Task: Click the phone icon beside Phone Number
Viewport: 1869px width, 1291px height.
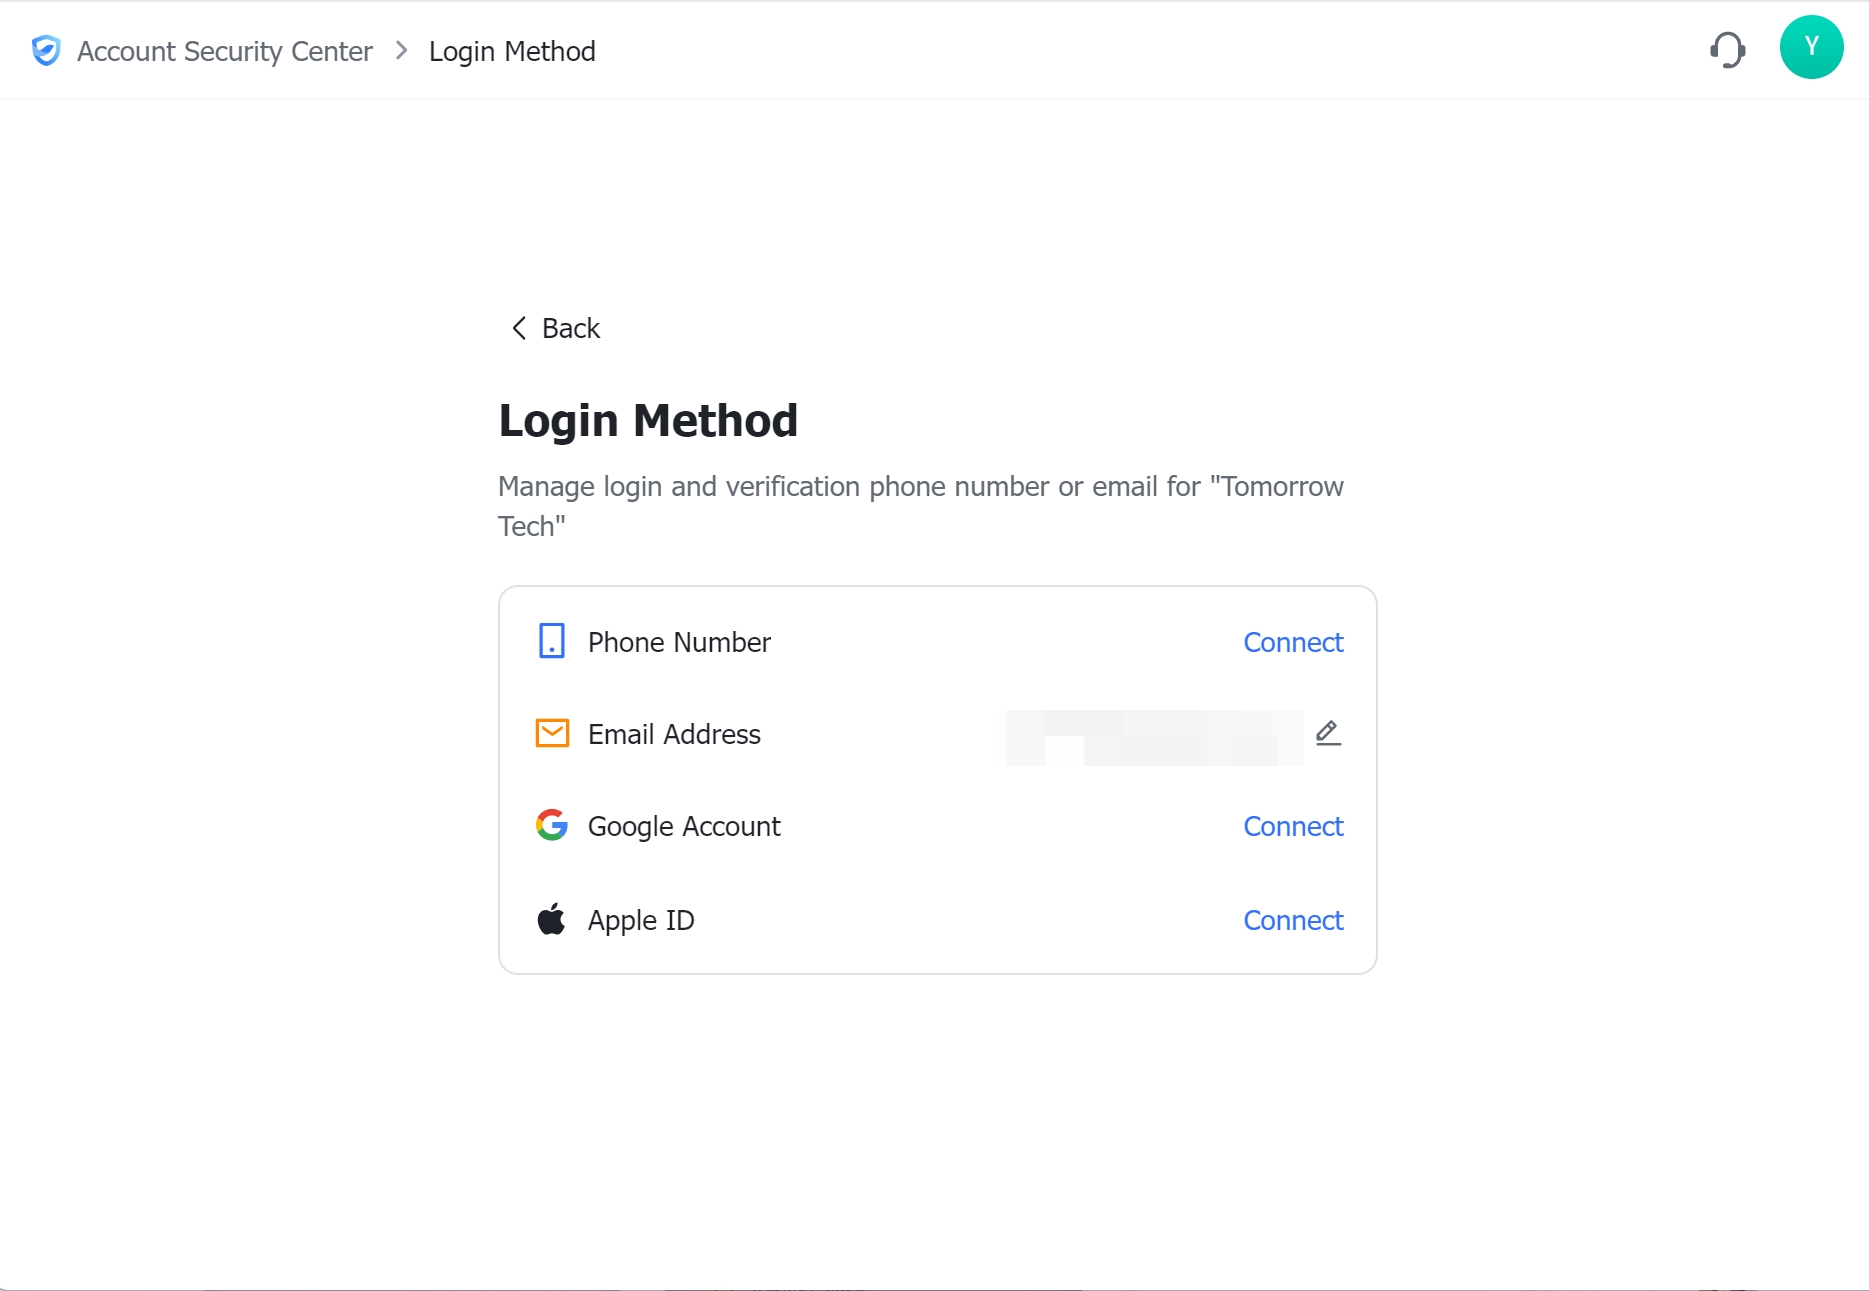Action: (x=551, y=641)
